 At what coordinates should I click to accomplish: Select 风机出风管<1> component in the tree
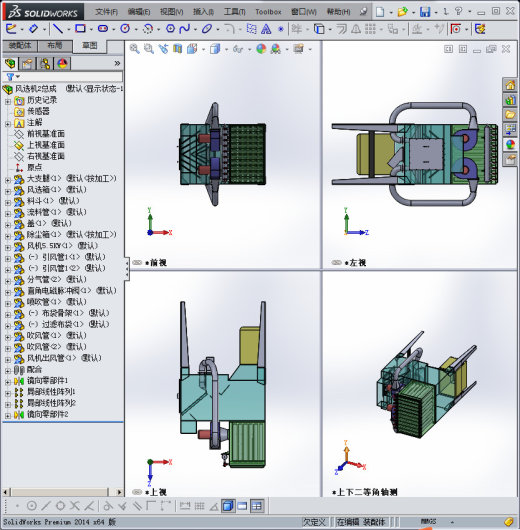click(x=64, y=358)
